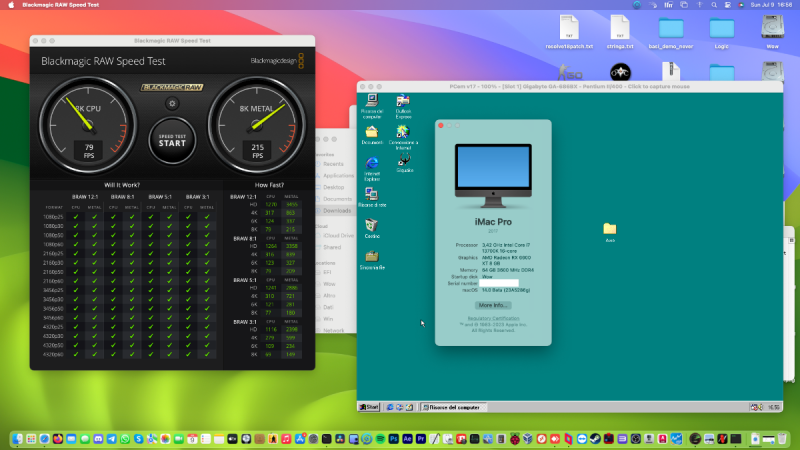
Task: Open the speed test settings gear
Action: click(x=172, y=101)
